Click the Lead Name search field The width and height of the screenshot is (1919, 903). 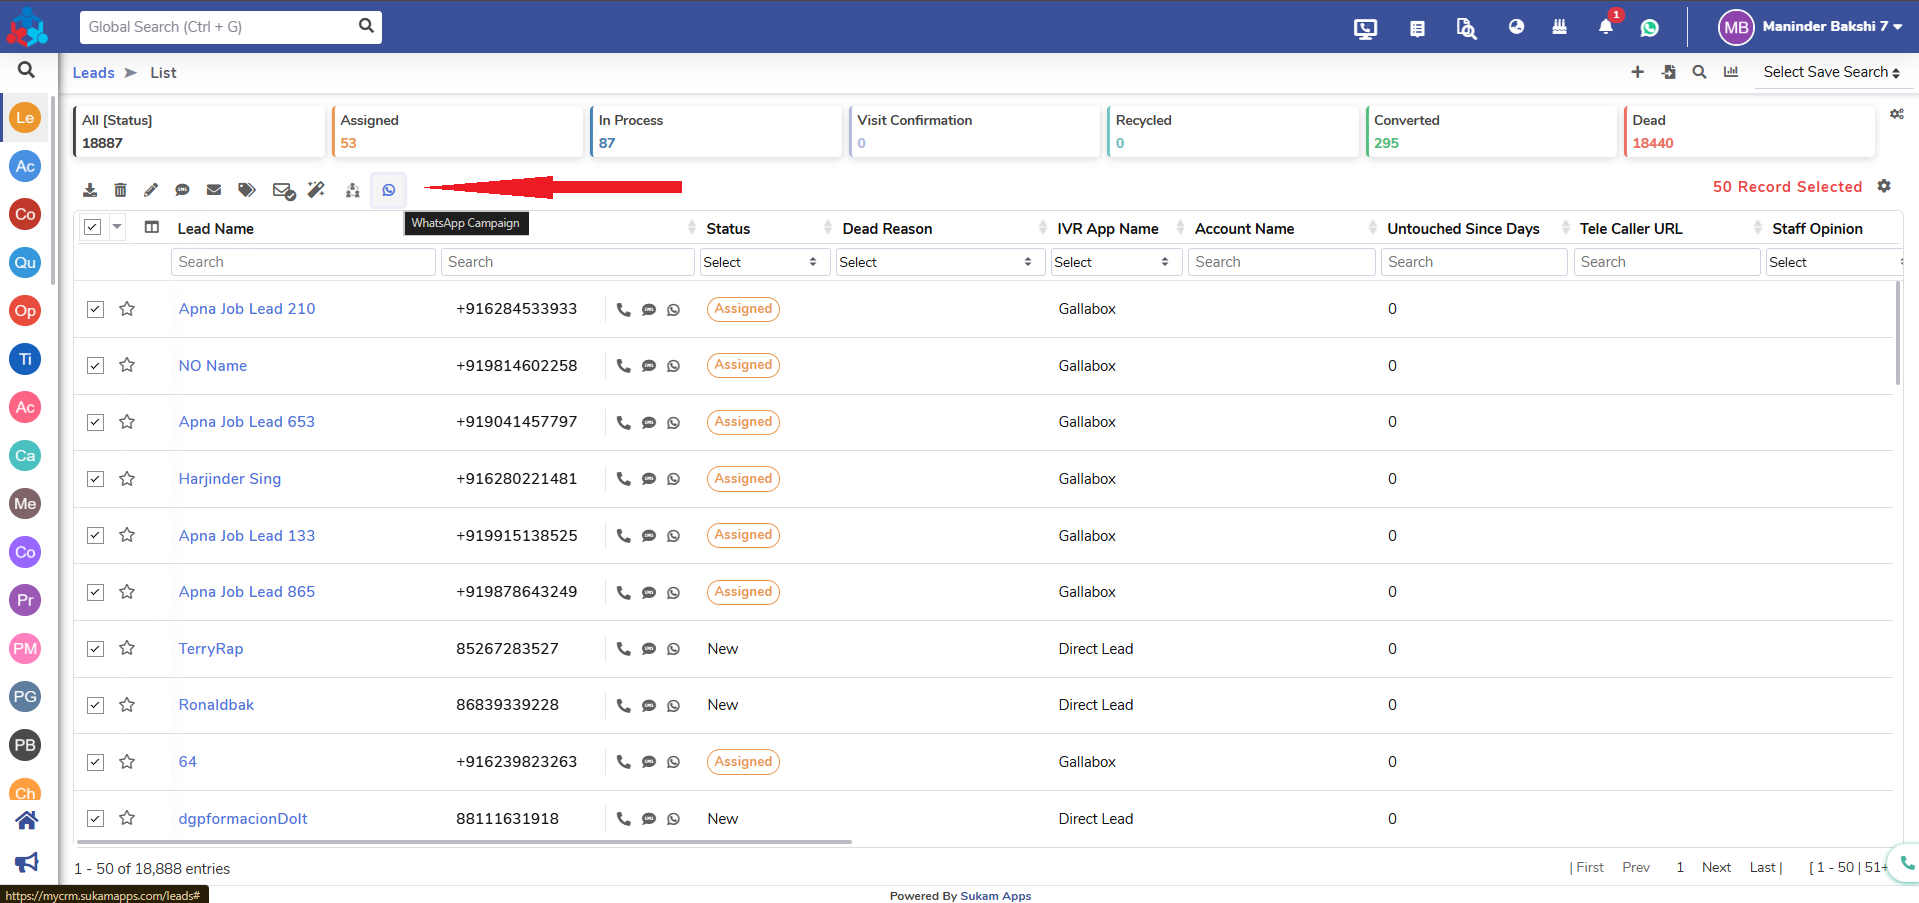(x=303, y=262)
